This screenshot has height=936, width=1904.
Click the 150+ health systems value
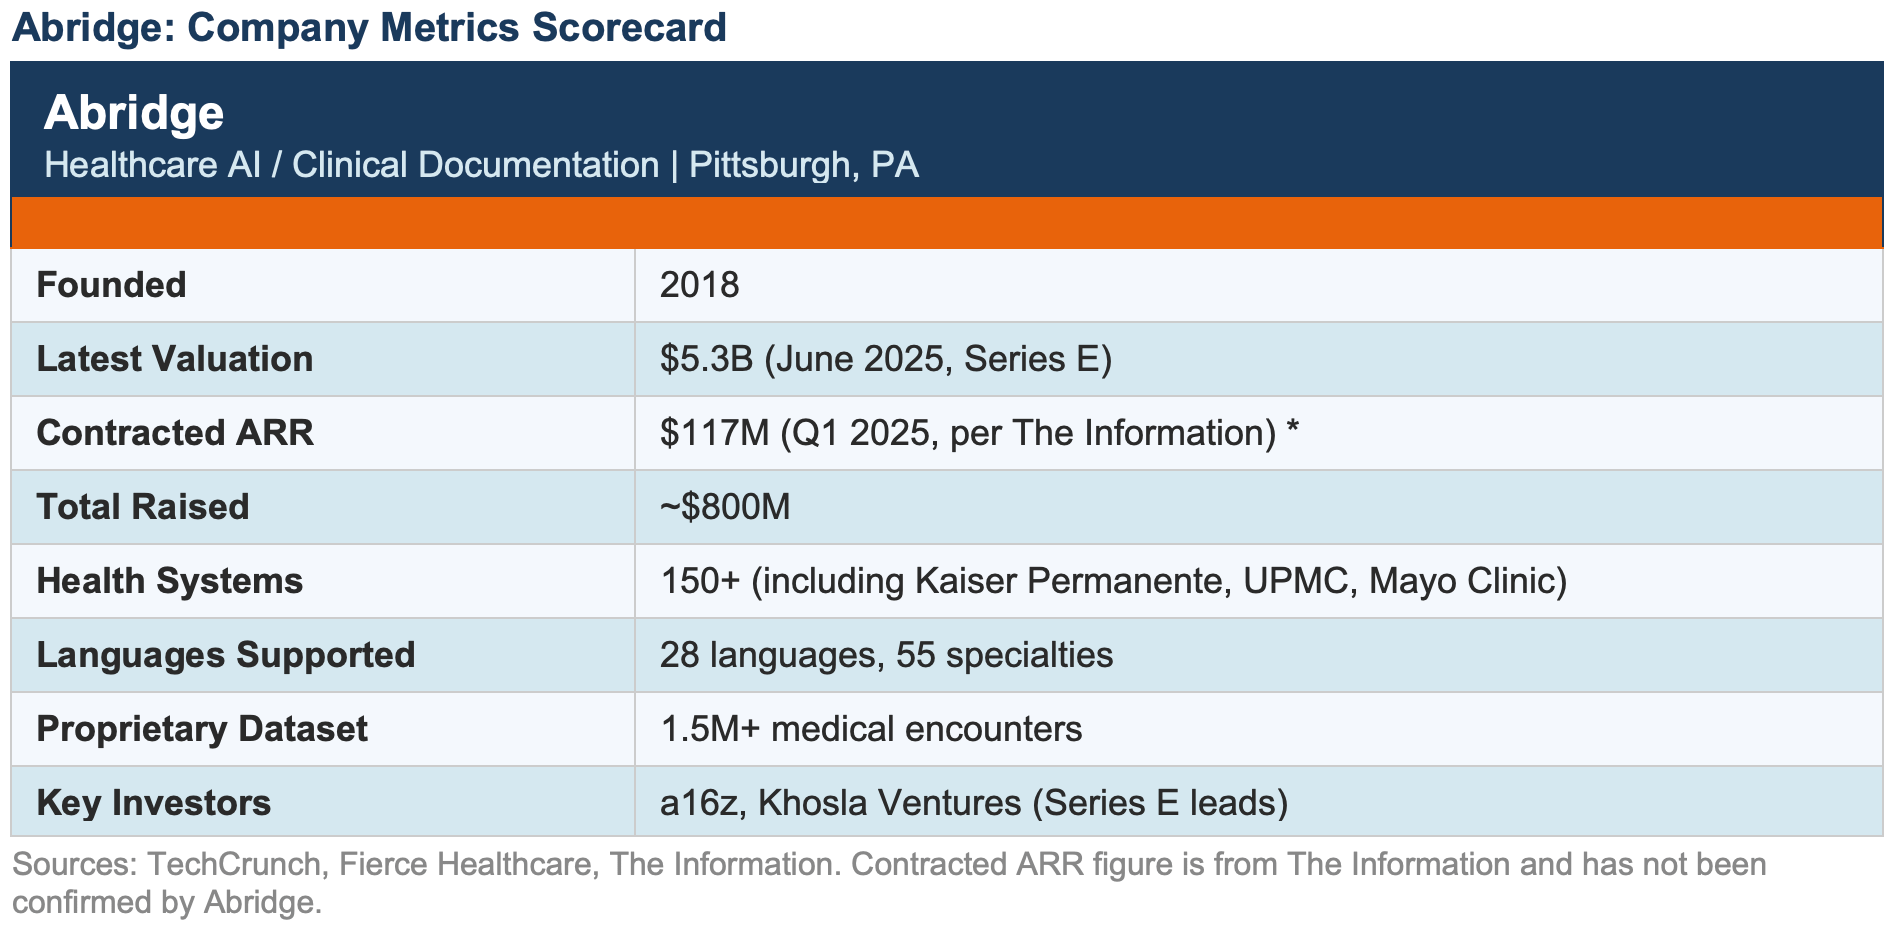1113,581
